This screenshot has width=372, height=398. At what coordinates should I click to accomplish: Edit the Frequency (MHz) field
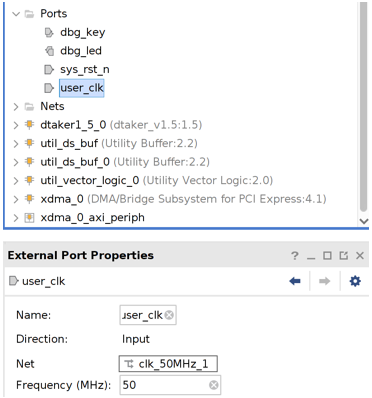[x=170, y=385]
